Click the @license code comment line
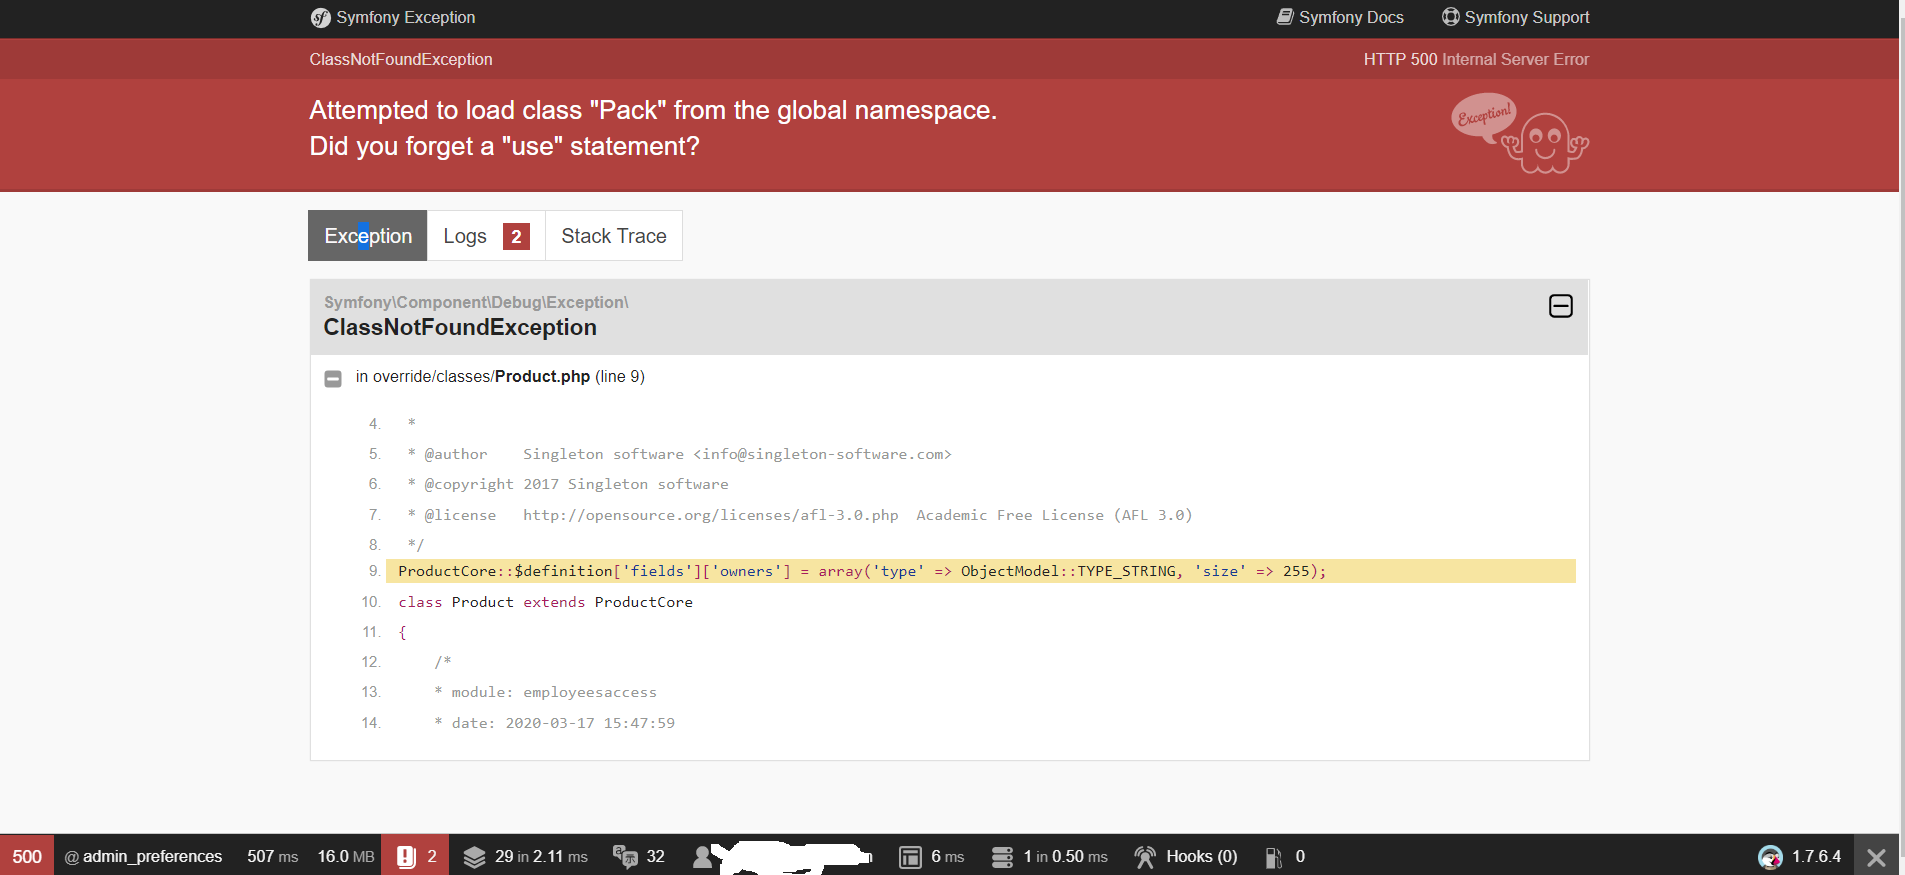 coord(800,515)
